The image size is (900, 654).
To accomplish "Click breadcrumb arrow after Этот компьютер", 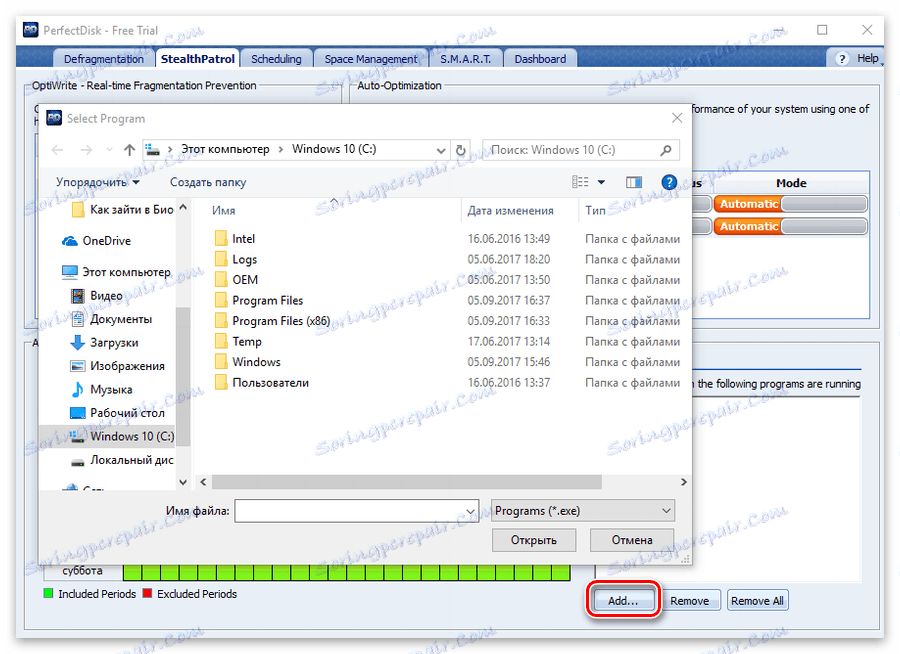I will point(281,149).
